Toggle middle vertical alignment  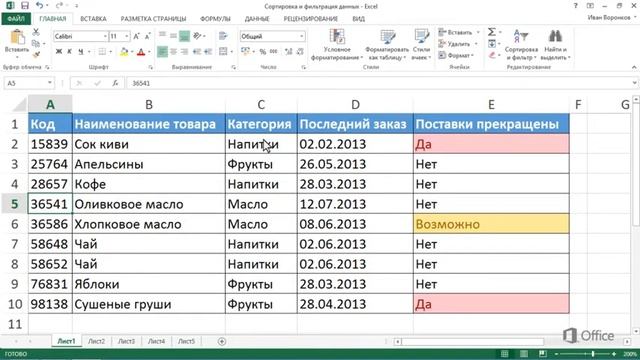[173, 36]
